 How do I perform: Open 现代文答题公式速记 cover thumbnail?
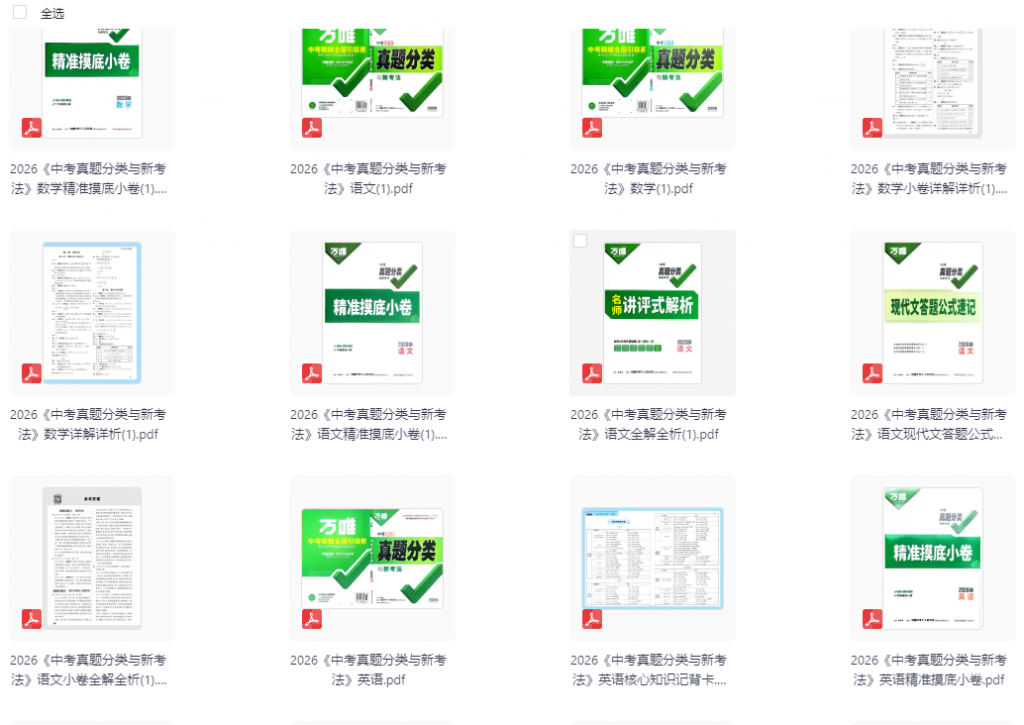(933, 313)
